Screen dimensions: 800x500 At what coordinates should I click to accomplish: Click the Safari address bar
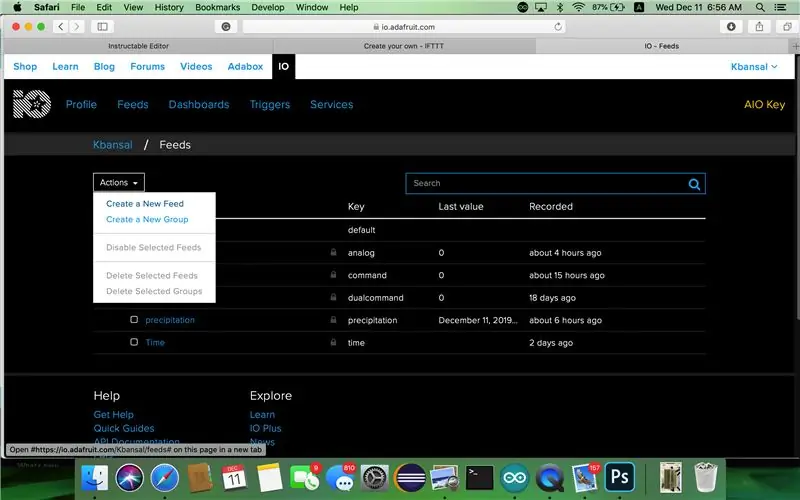[404, 27]
